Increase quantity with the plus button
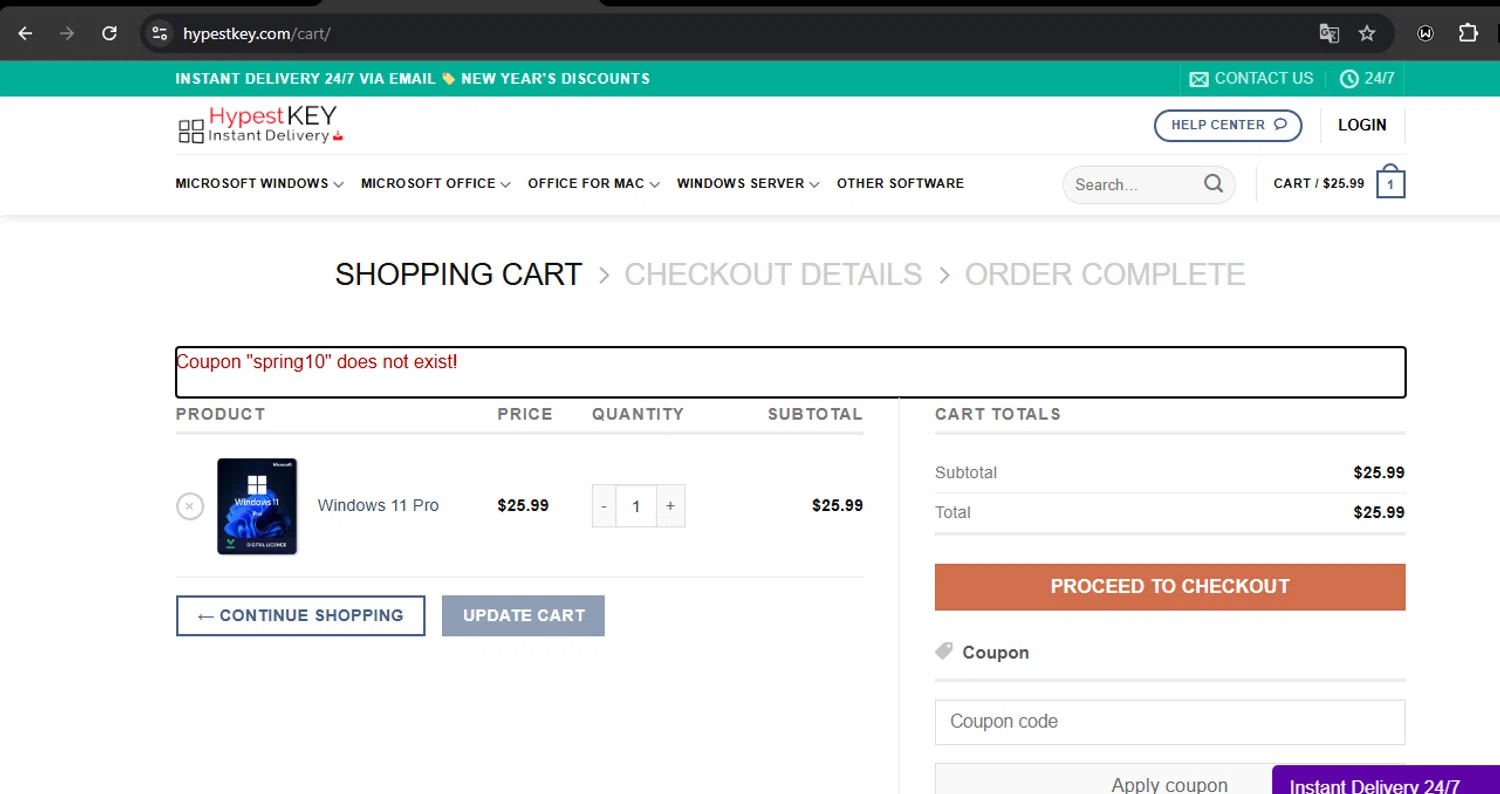 pyautogui.click(x=670, y=506)
